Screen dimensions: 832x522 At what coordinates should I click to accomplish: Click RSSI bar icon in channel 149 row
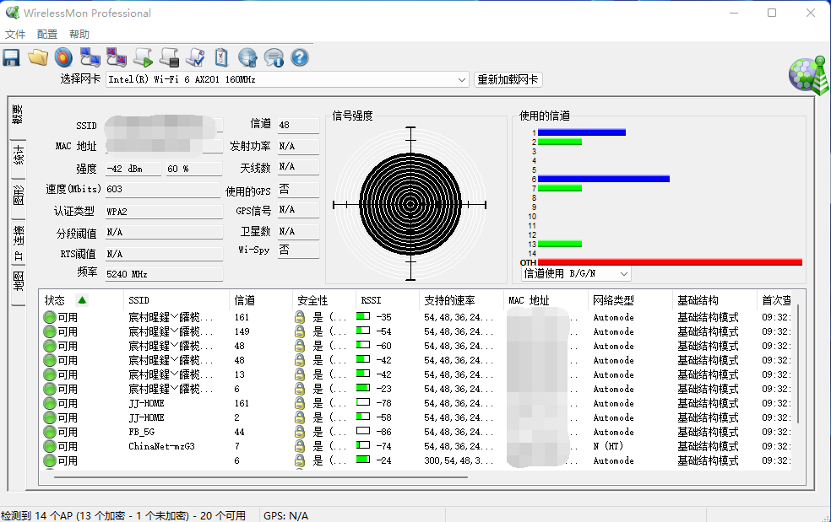coord(363,331)
